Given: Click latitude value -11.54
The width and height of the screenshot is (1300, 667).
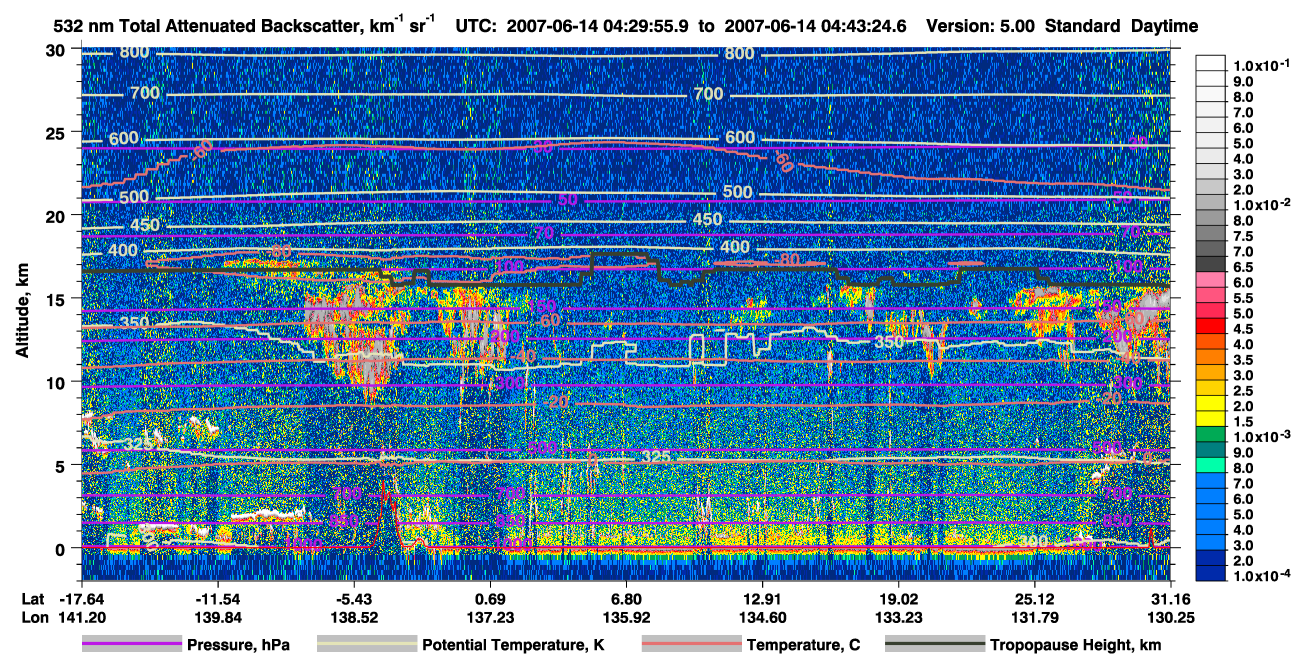Looking at the screenshot, I should [x=218, y=598].
